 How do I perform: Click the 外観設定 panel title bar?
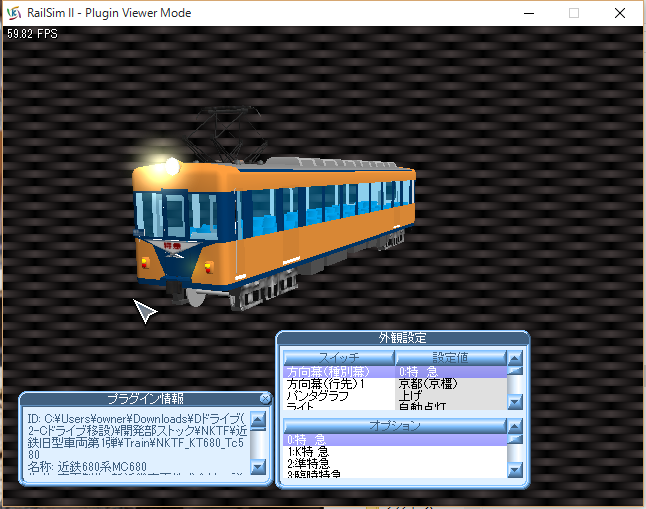pos(403,338)
